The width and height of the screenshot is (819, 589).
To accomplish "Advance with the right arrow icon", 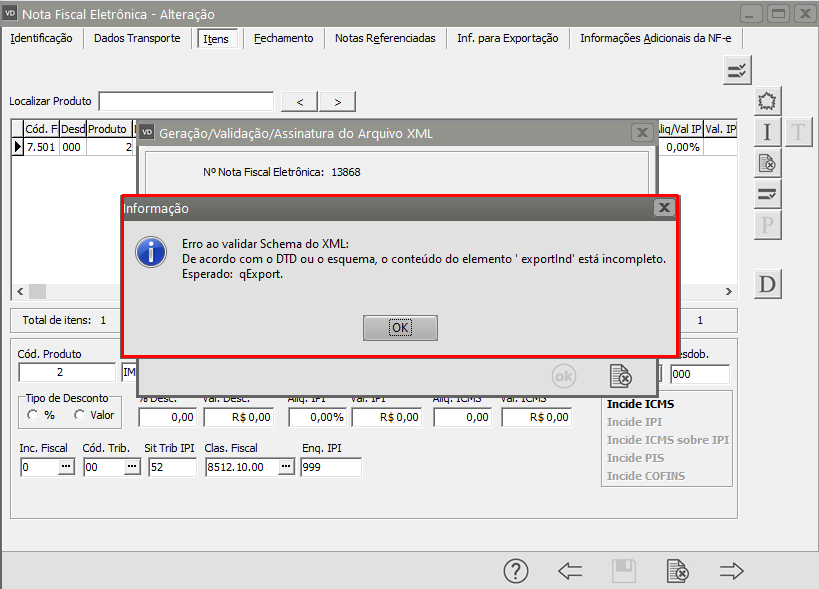I will pos(732,571).
